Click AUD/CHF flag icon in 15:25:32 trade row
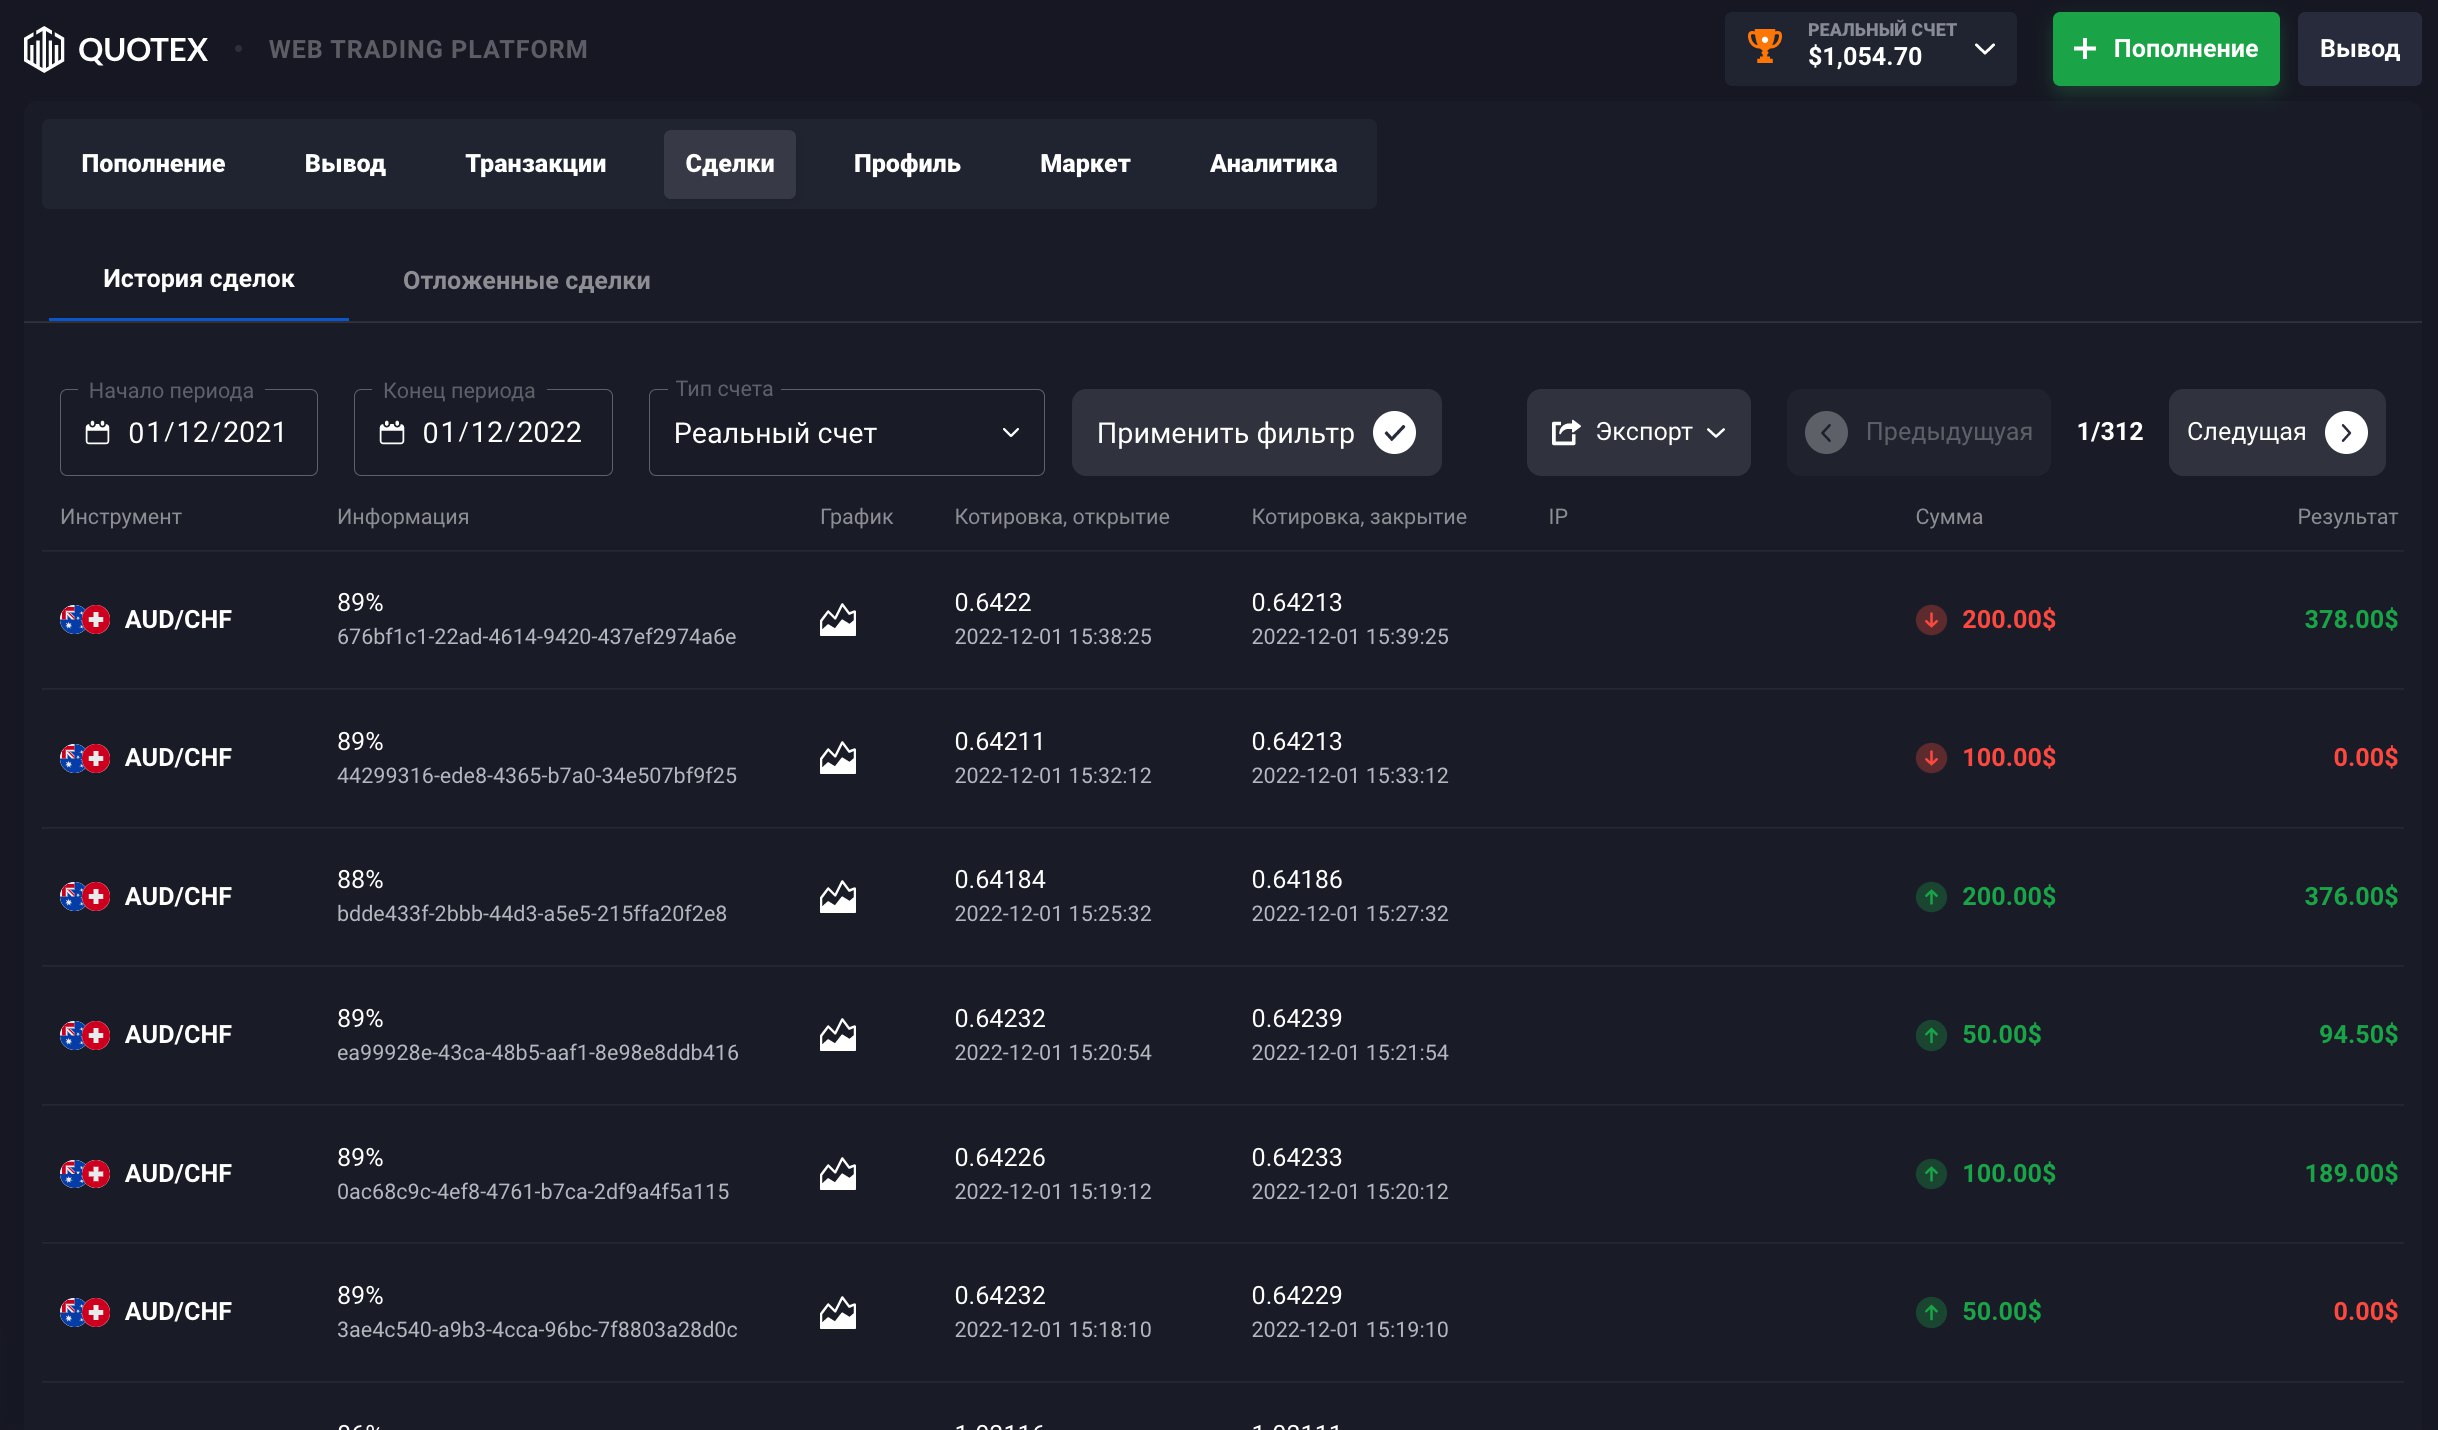The height and width of the screenshot is (1430, 2438). (x=85, y=897)
